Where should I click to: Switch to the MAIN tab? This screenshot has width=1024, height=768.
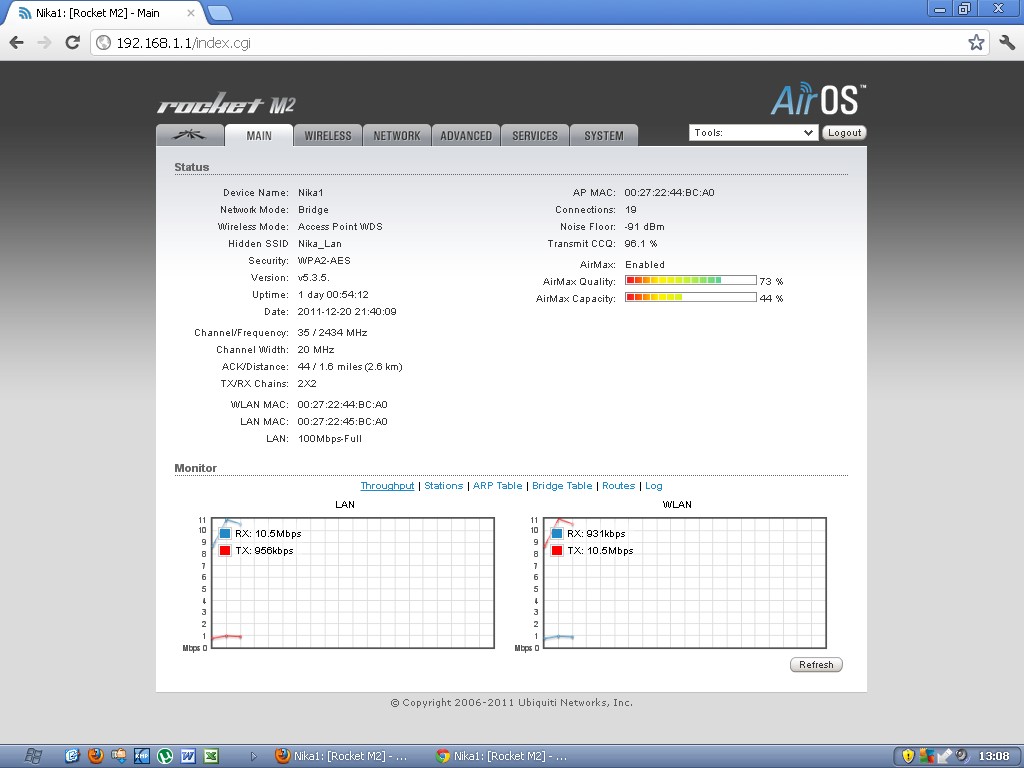[259, 135]
